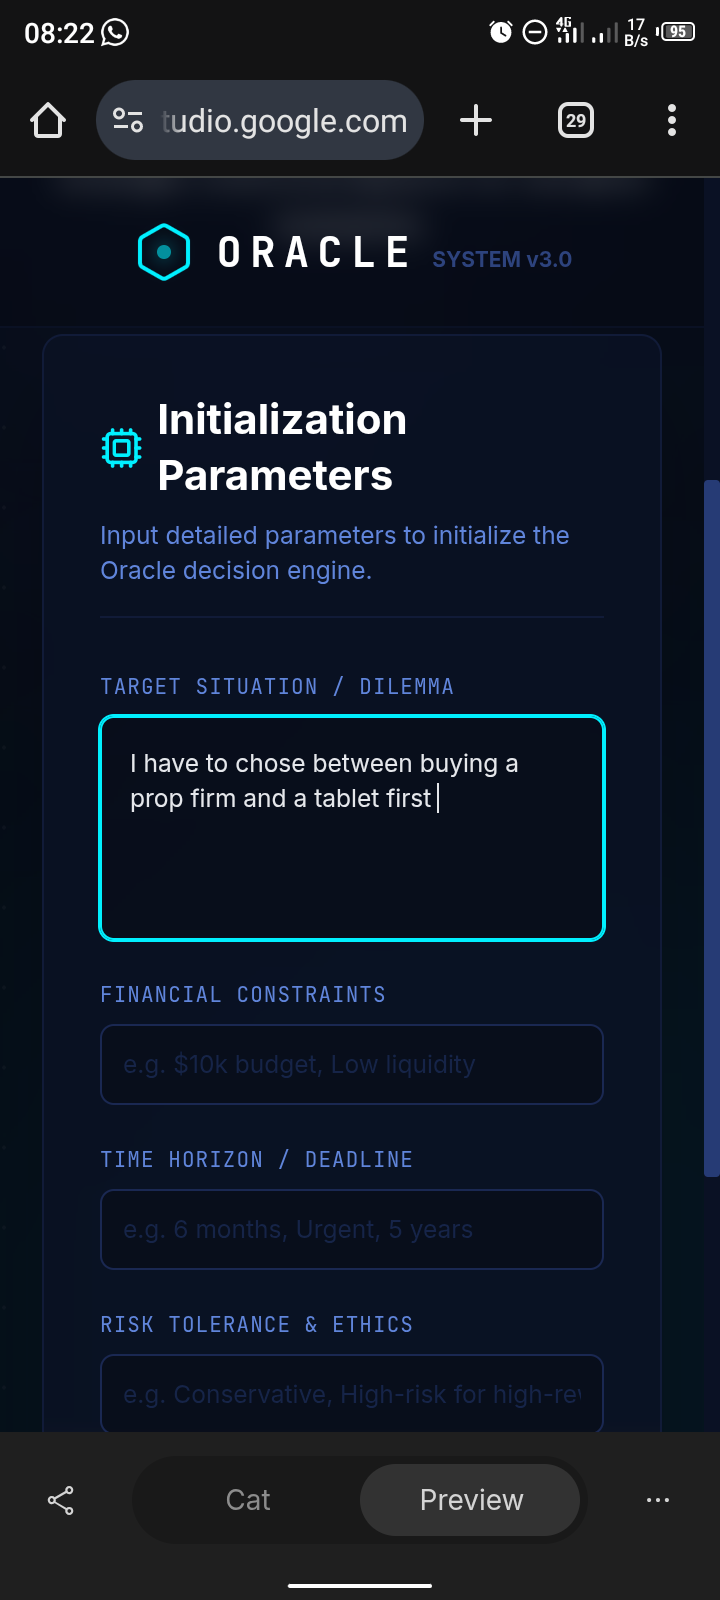Open site settings icon in address bar

(x=128, y=121)
